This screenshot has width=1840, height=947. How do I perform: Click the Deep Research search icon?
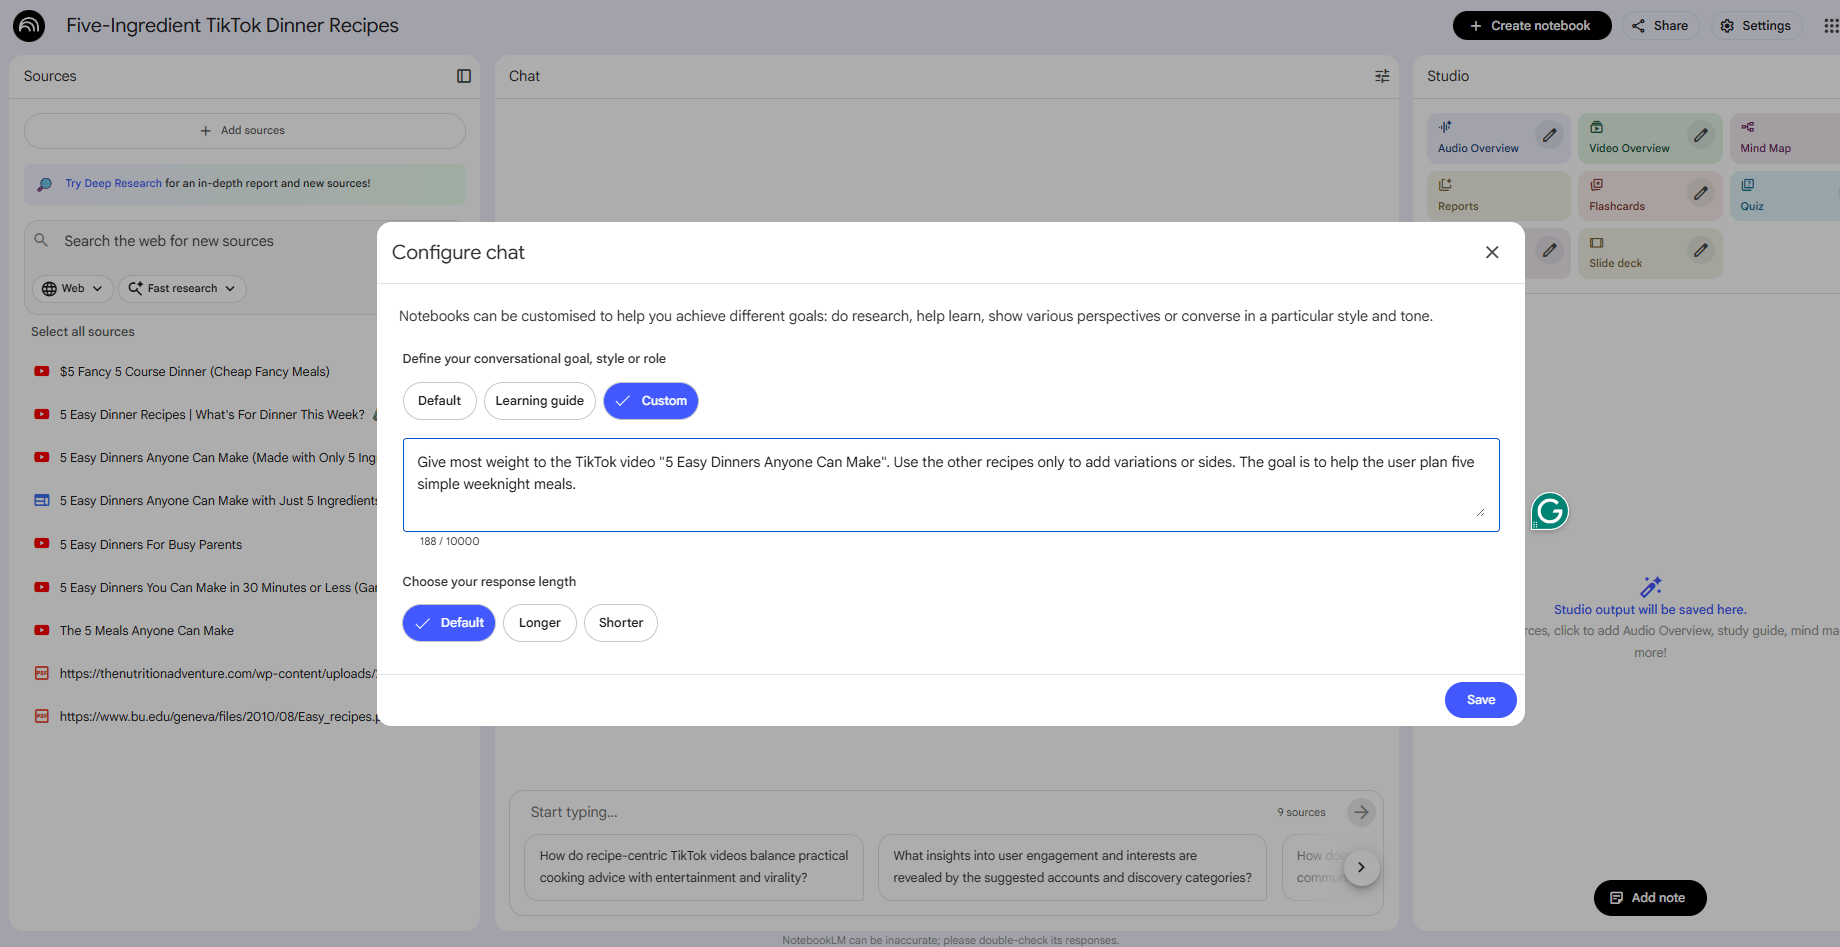click(x=45, y=184)
